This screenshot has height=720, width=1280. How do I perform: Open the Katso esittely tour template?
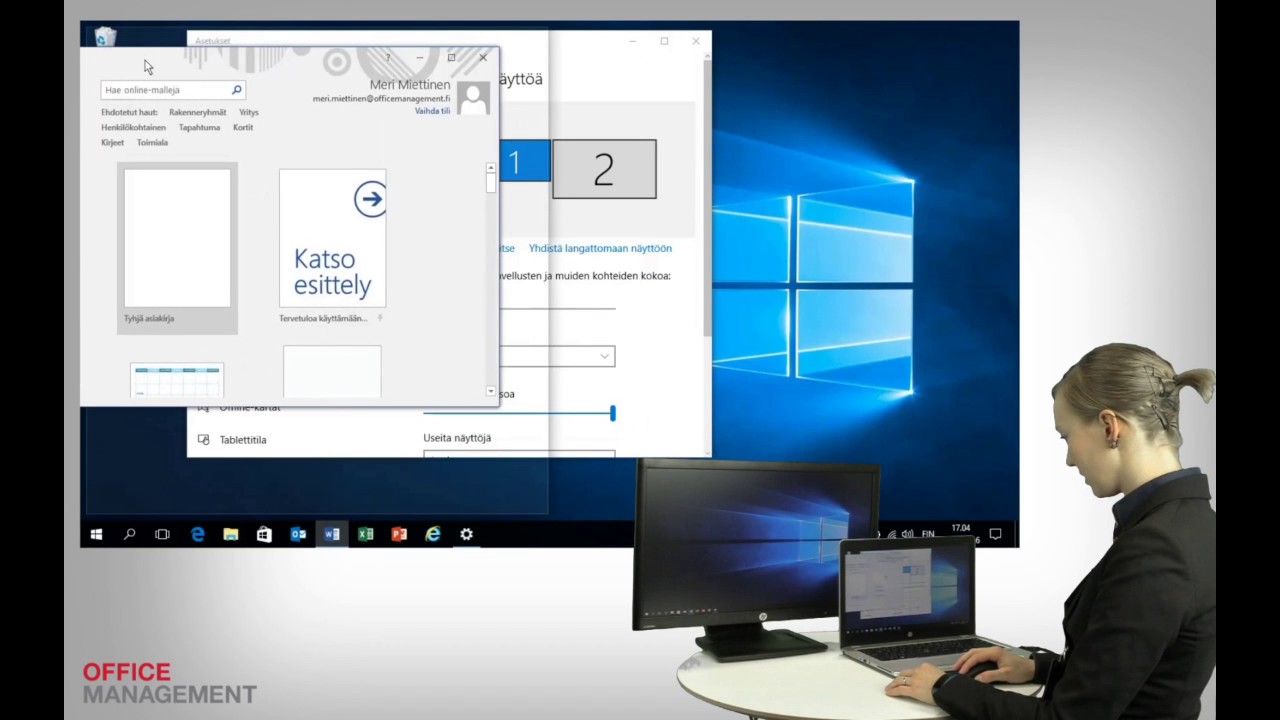tap(332, 238)
